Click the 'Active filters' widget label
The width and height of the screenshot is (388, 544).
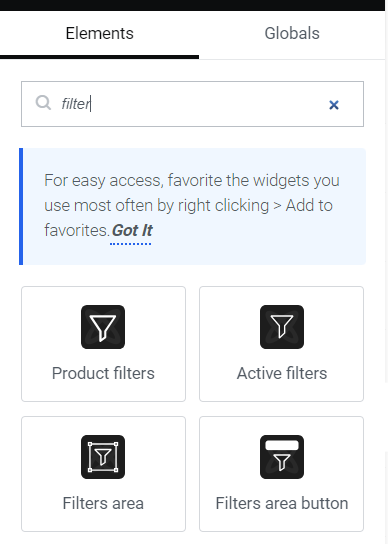282,373
